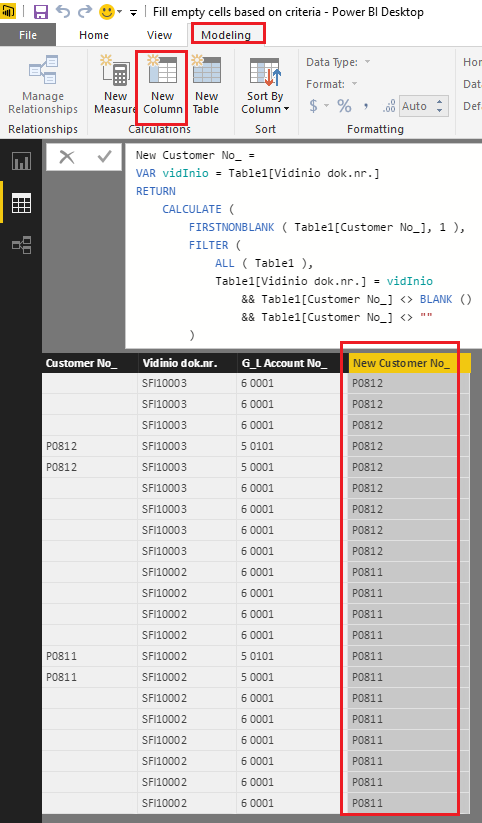The height and width of the screenshot is (823, 482).
Task: Click the RETURN keyword in formula
Action: click(156, 191)
